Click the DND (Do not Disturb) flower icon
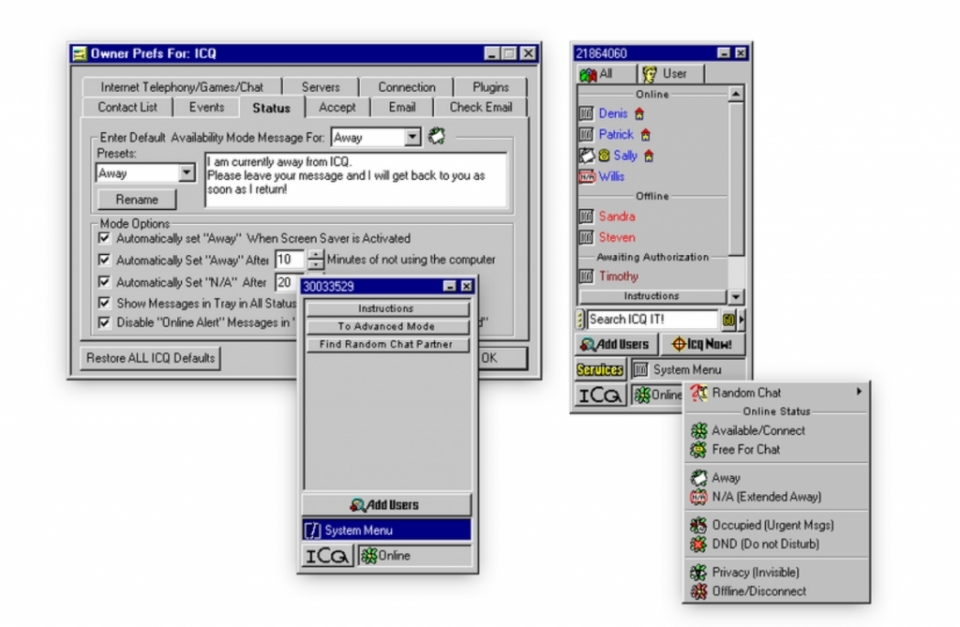 698,544
